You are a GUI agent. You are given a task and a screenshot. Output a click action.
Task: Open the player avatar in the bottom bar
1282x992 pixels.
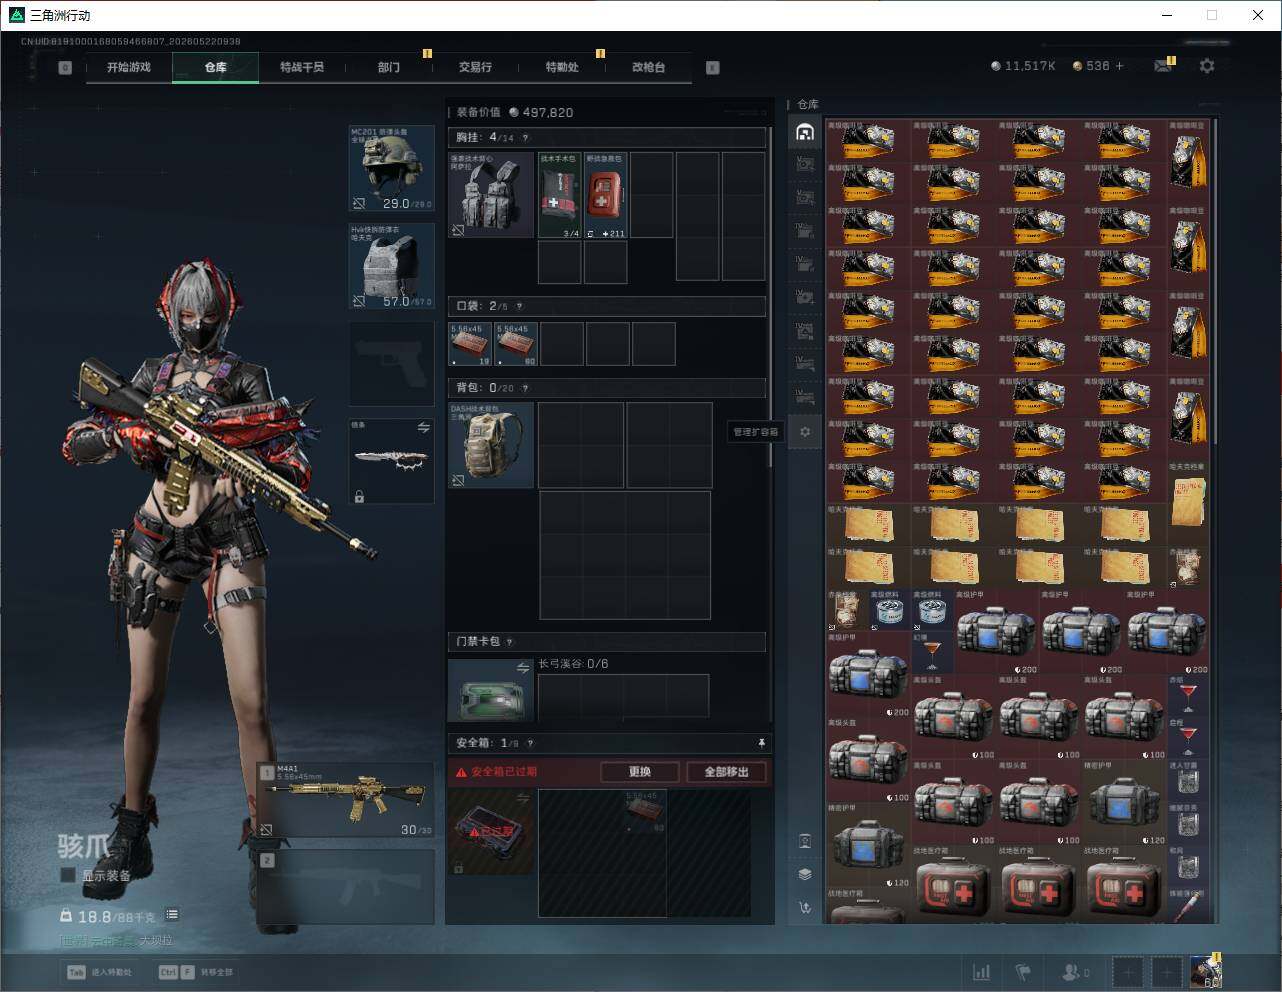pos(1206,972)
